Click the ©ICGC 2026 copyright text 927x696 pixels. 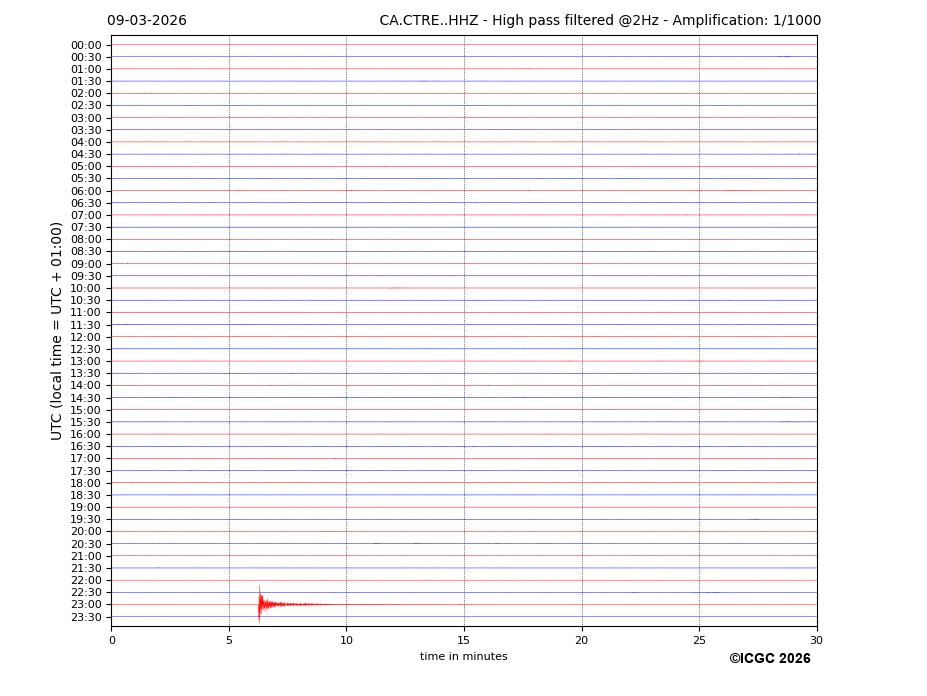[769, 659]
